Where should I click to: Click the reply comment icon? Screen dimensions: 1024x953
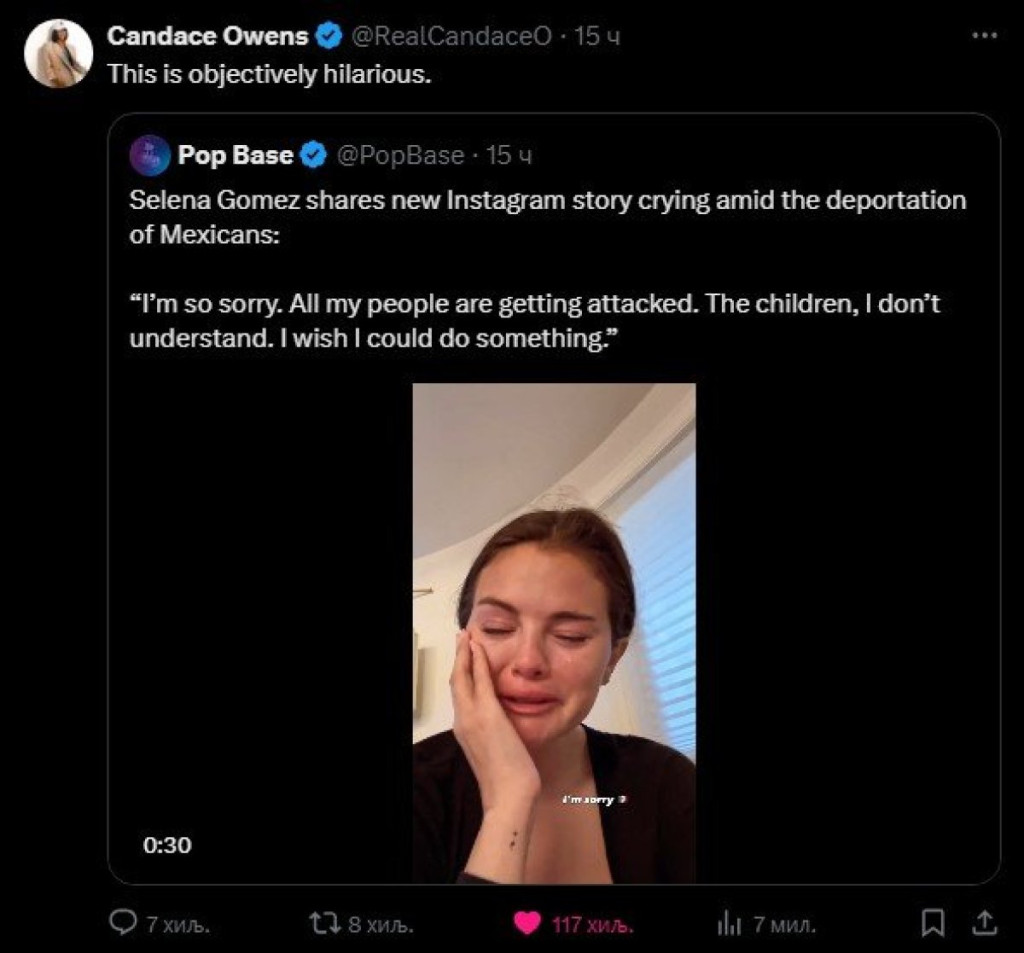[x=122, y=923]
